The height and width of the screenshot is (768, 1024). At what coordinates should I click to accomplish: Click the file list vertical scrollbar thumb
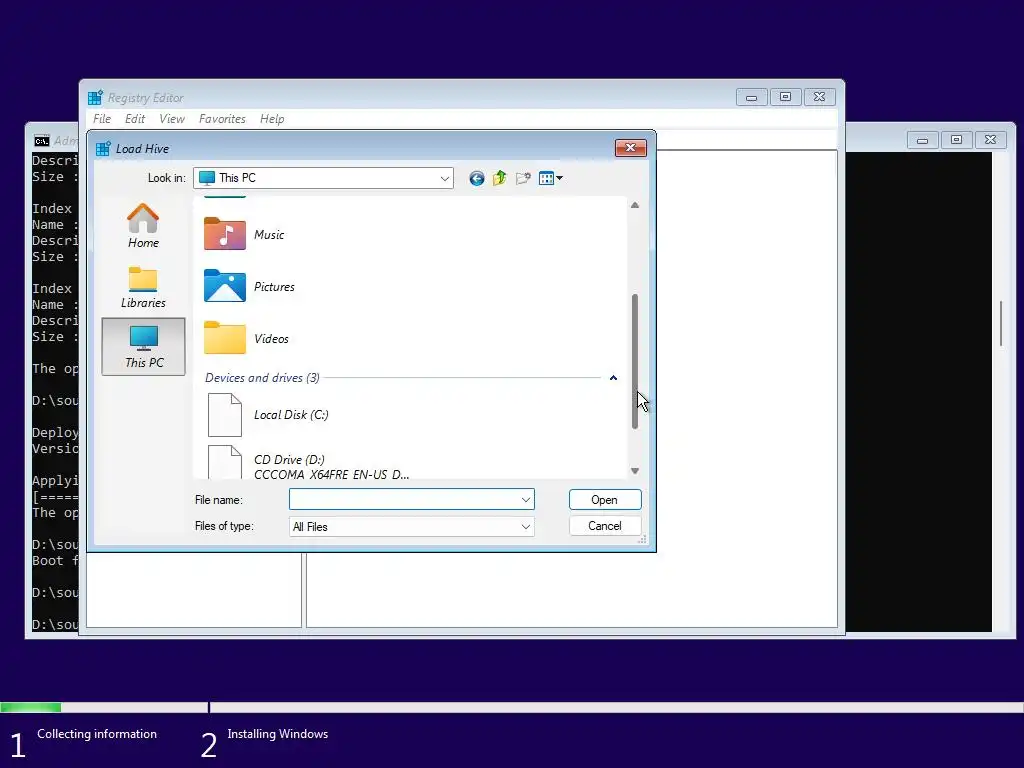tap(635, 361)
